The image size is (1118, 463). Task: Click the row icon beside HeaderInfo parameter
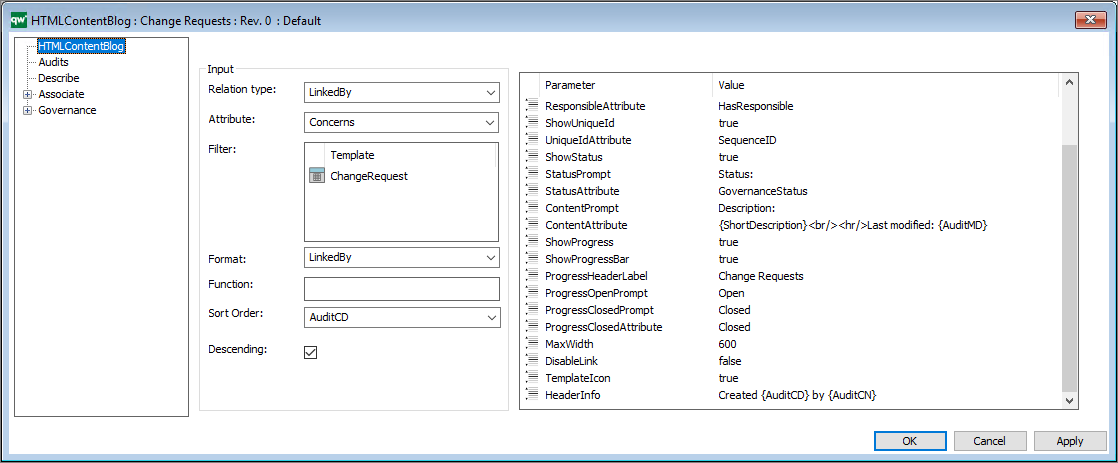(533, 395)
